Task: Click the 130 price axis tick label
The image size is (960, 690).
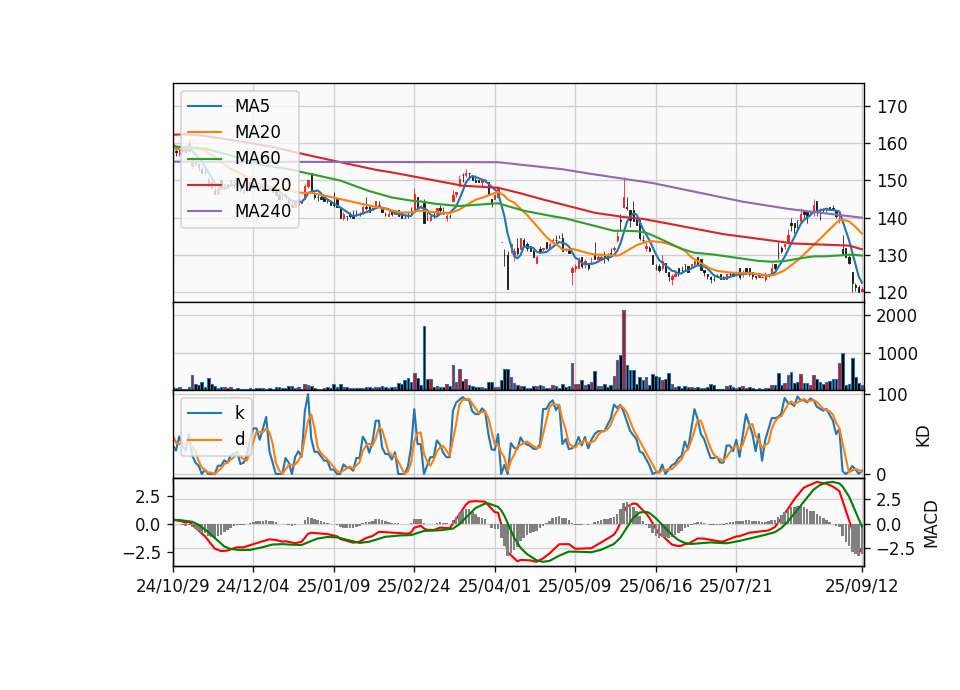Action: pos(892,256)
